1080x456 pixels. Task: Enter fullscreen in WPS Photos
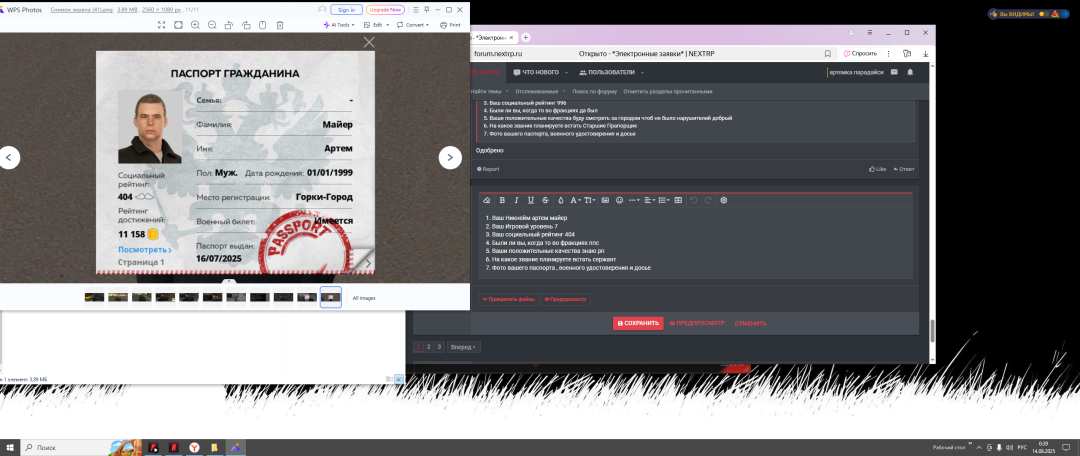click(x=161, y=25)
